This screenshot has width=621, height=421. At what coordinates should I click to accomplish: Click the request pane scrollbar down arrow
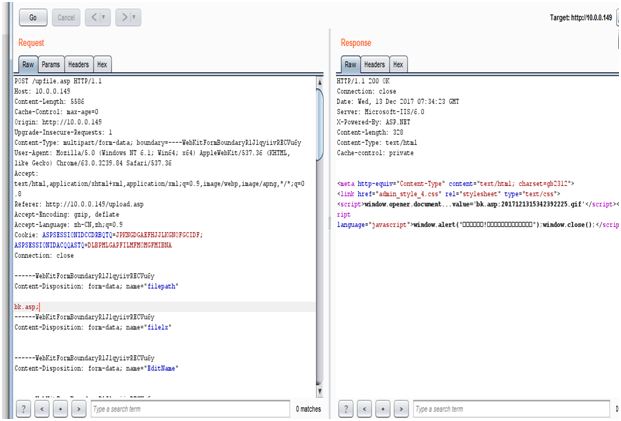[320, 391]
